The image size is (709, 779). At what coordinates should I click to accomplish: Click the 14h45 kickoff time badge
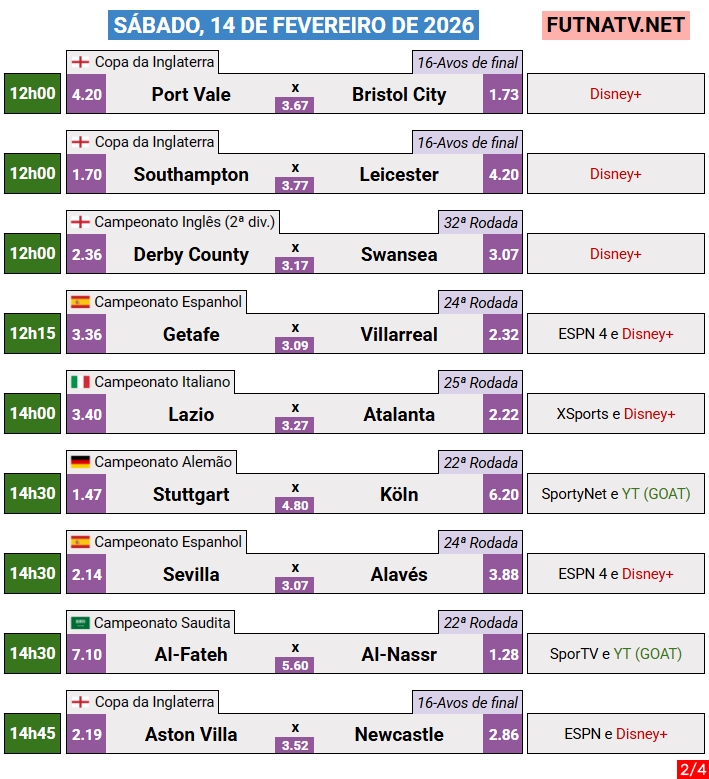click(32, 733)
